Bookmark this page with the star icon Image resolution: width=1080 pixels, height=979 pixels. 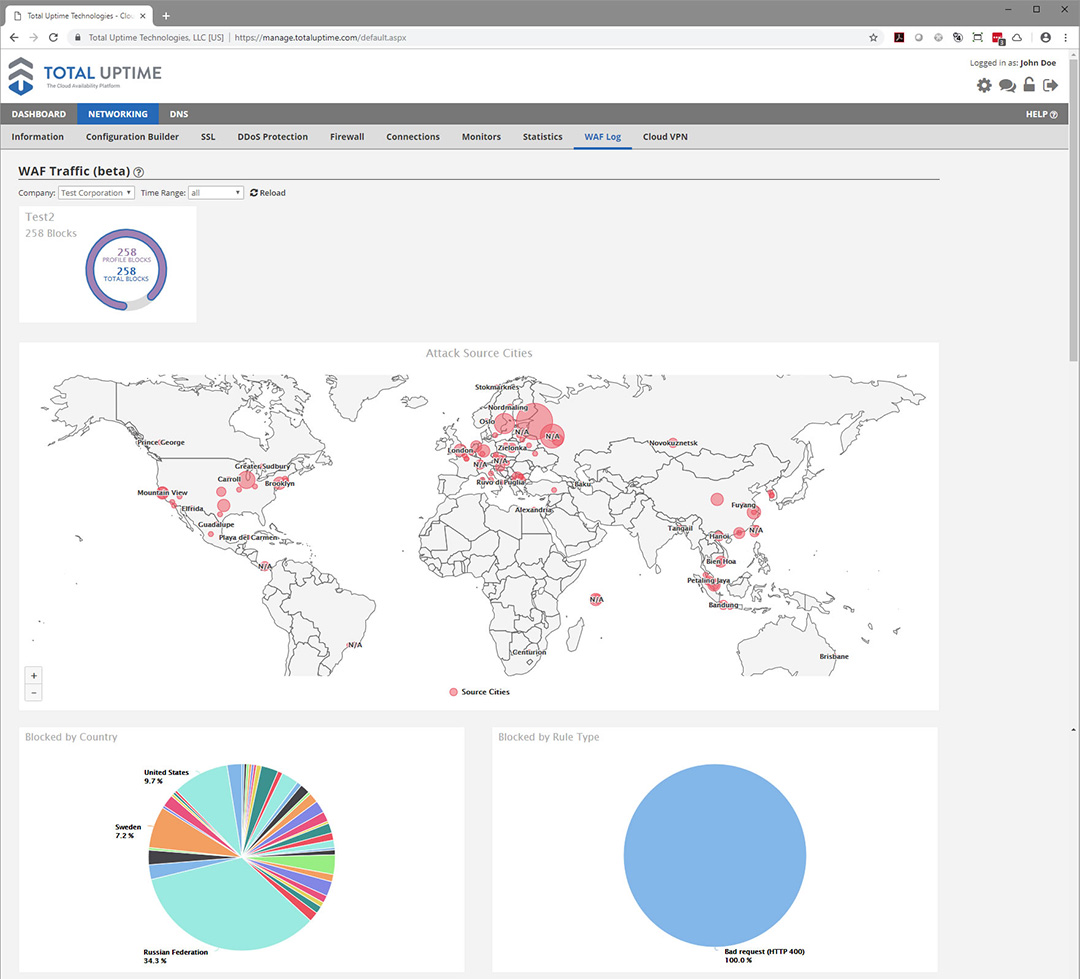tap(873, 37)
